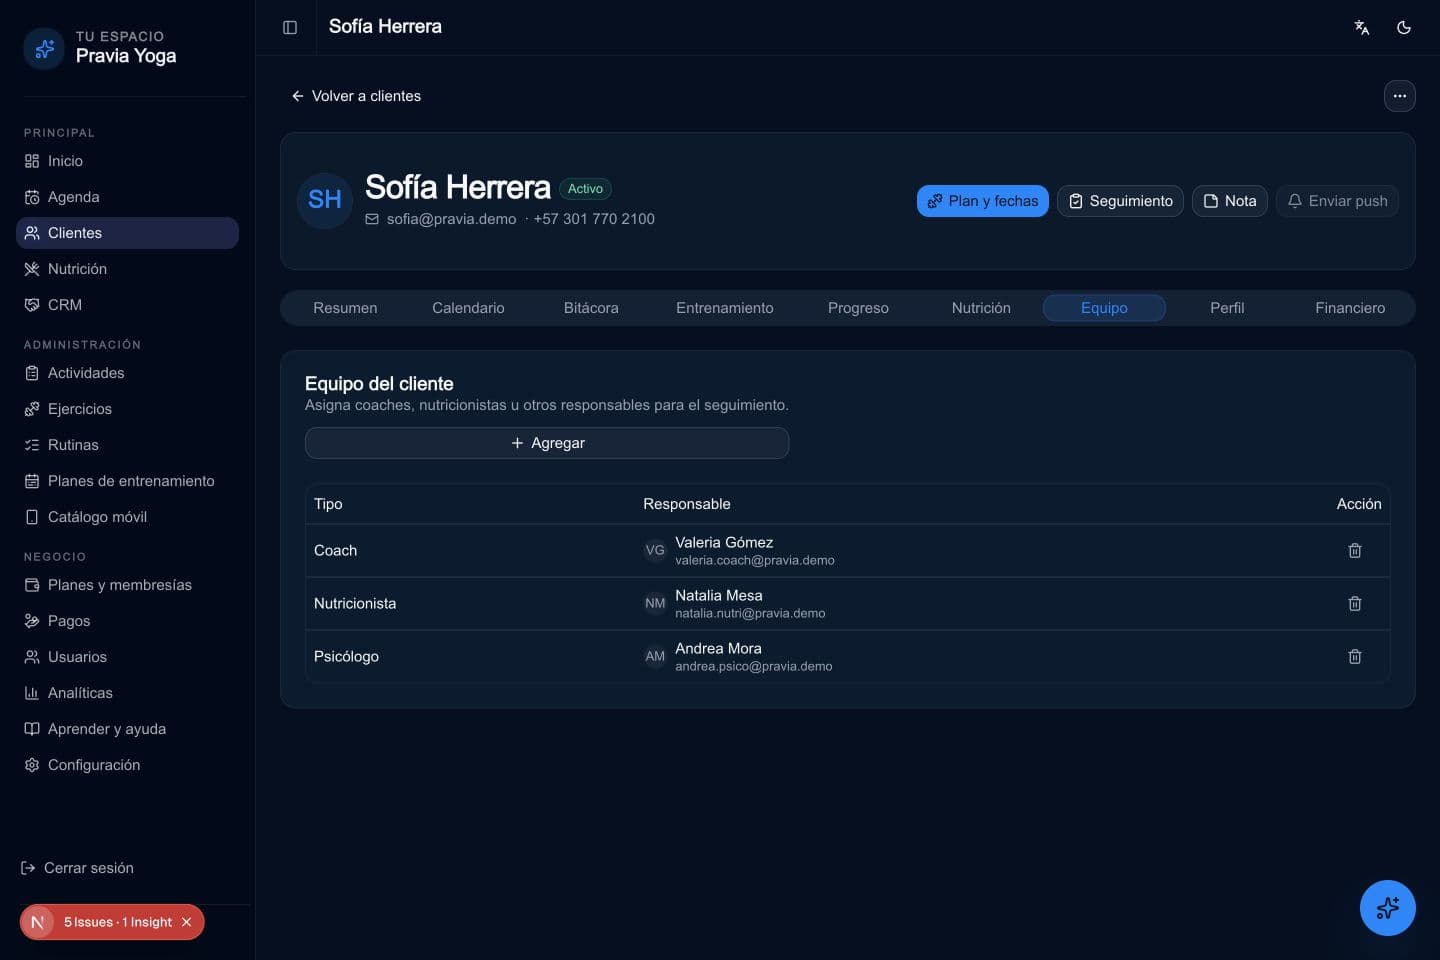Image resolution: width=1440 pixels, height=960 pixels.
Task: Open Rutinas in sidebar
Action: pos(127,445)
